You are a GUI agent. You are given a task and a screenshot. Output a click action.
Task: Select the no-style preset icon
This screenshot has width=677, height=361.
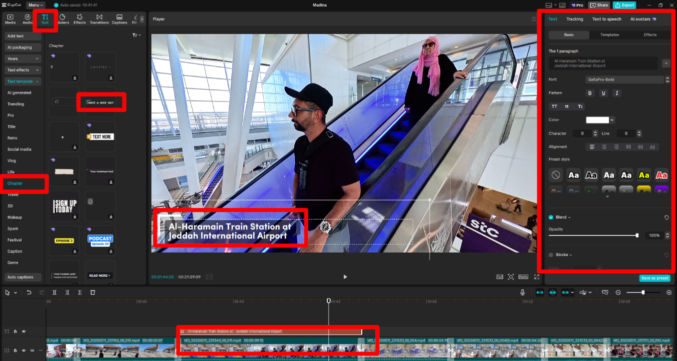coord(556,175)
